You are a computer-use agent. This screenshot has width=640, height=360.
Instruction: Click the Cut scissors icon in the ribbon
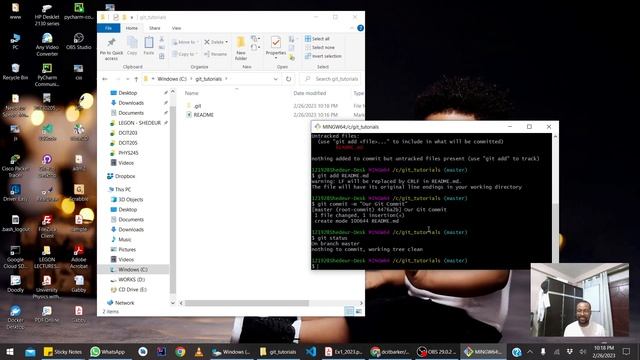click(162, 39)
